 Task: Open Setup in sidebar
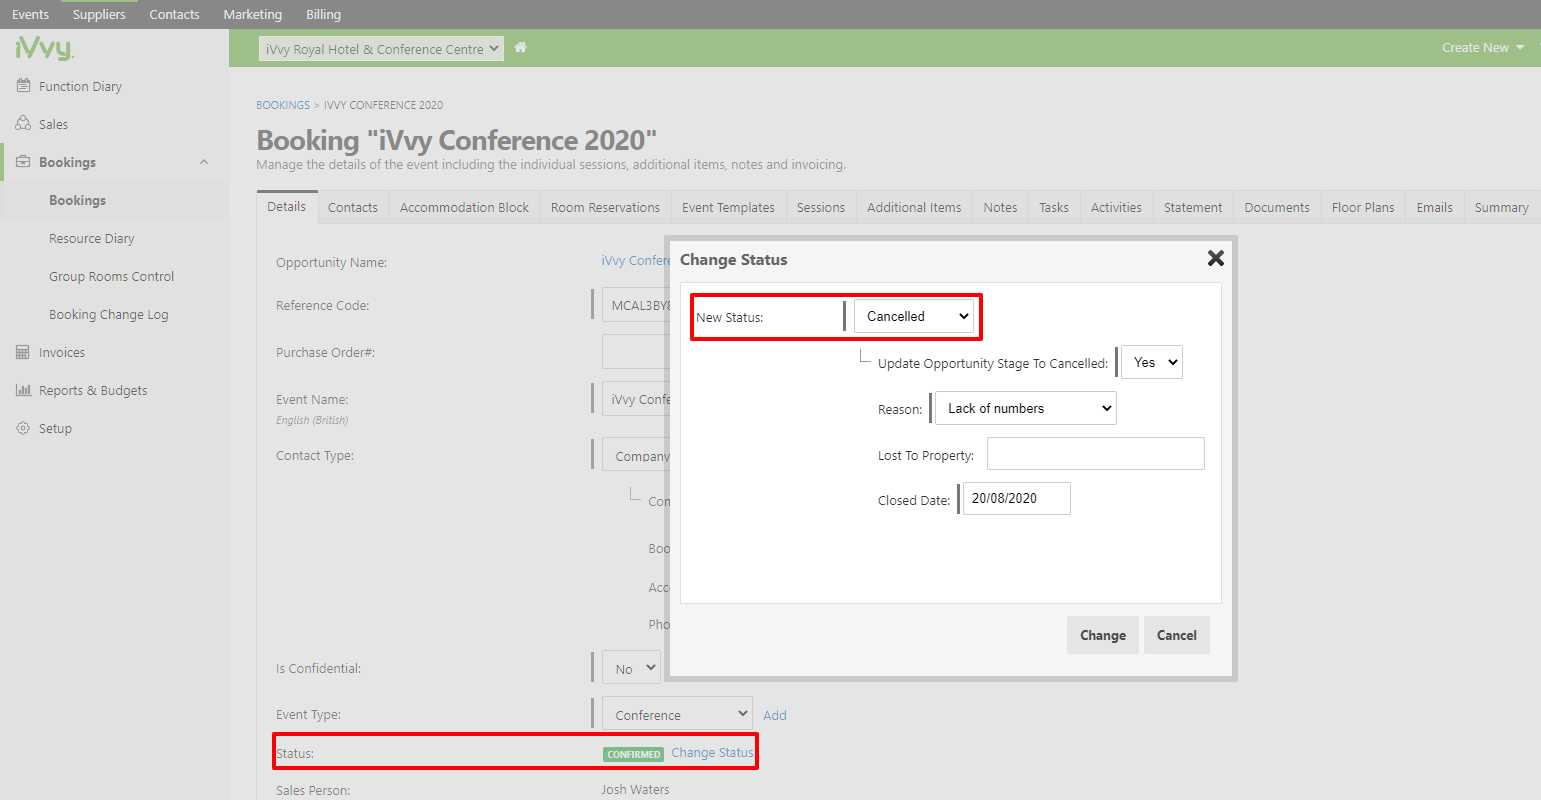tap(55, 428)
